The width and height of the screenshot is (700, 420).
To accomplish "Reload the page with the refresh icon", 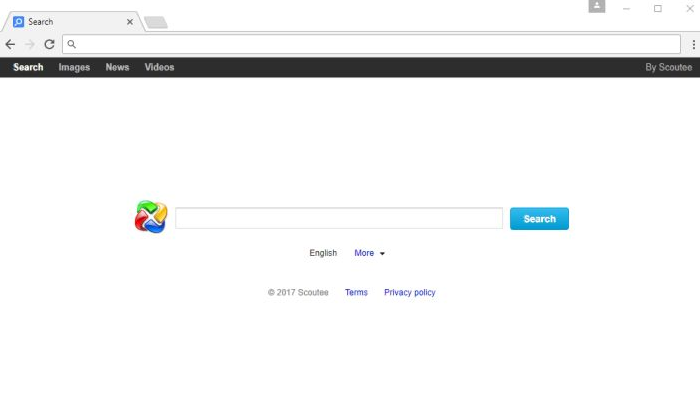I will click(x=50, y=44).
